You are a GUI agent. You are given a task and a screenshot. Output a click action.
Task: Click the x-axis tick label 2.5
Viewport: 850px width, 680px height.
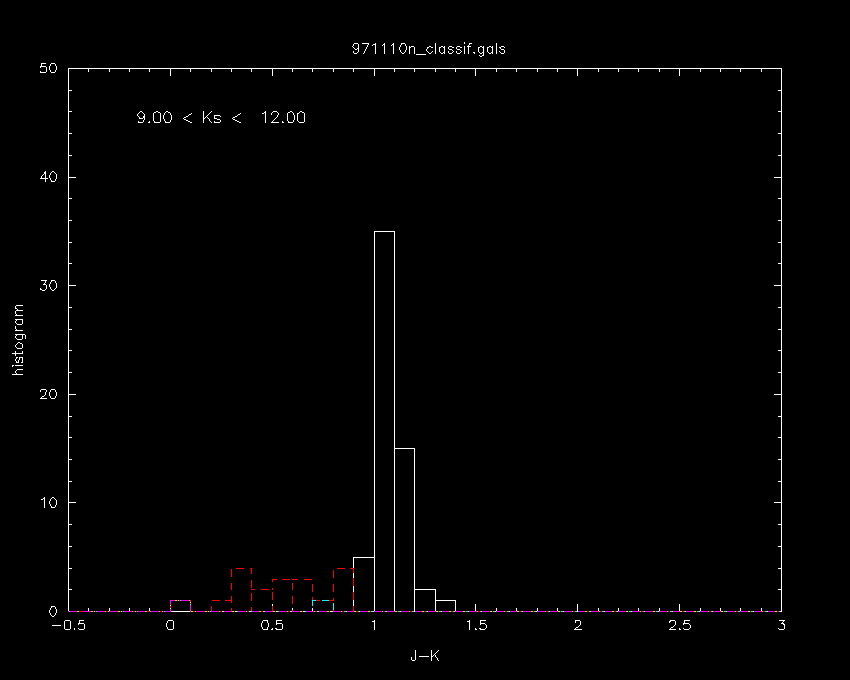tap(680, 625)
